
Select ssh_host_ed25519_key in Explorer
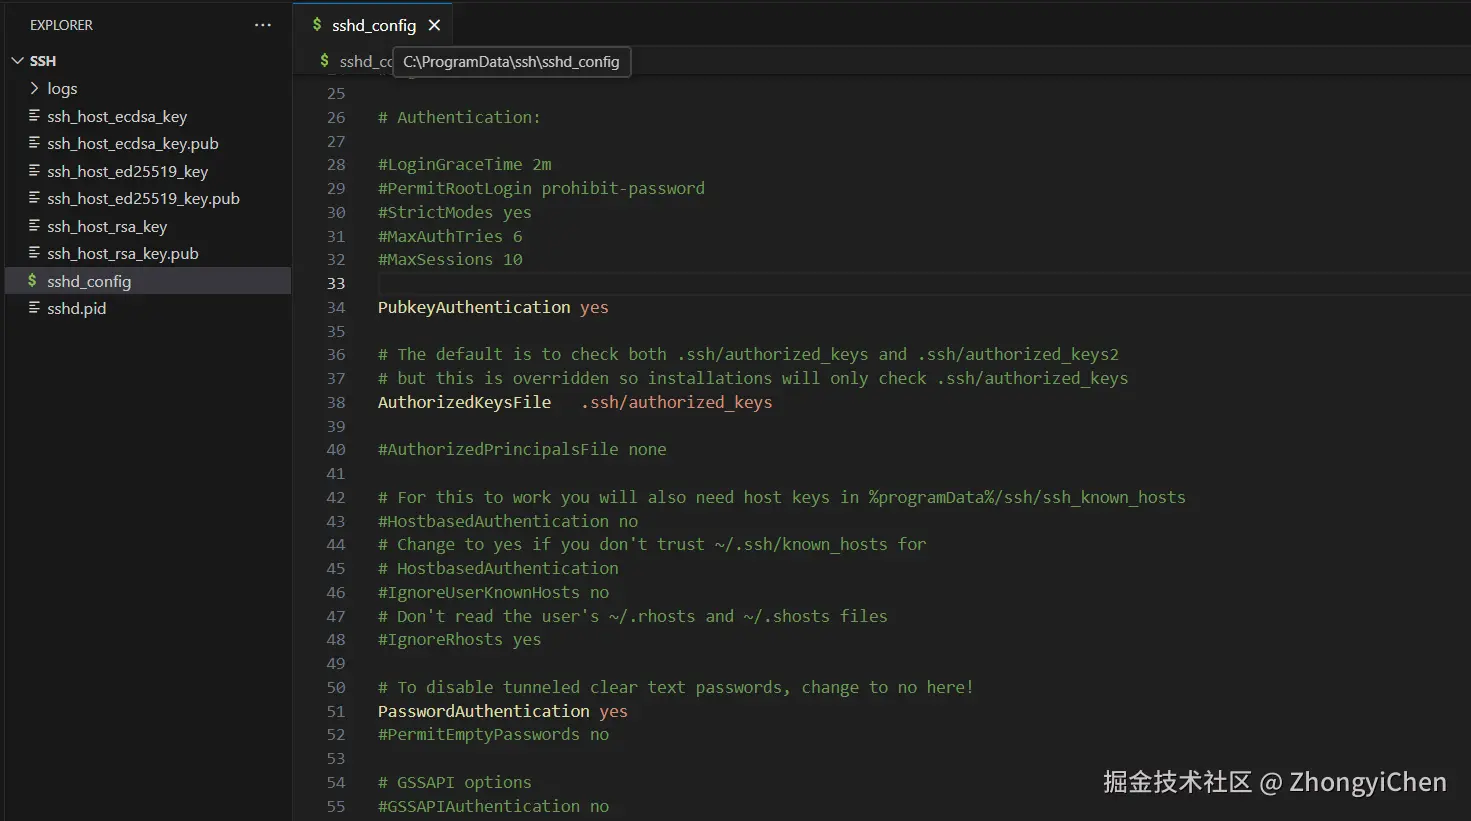127,172
